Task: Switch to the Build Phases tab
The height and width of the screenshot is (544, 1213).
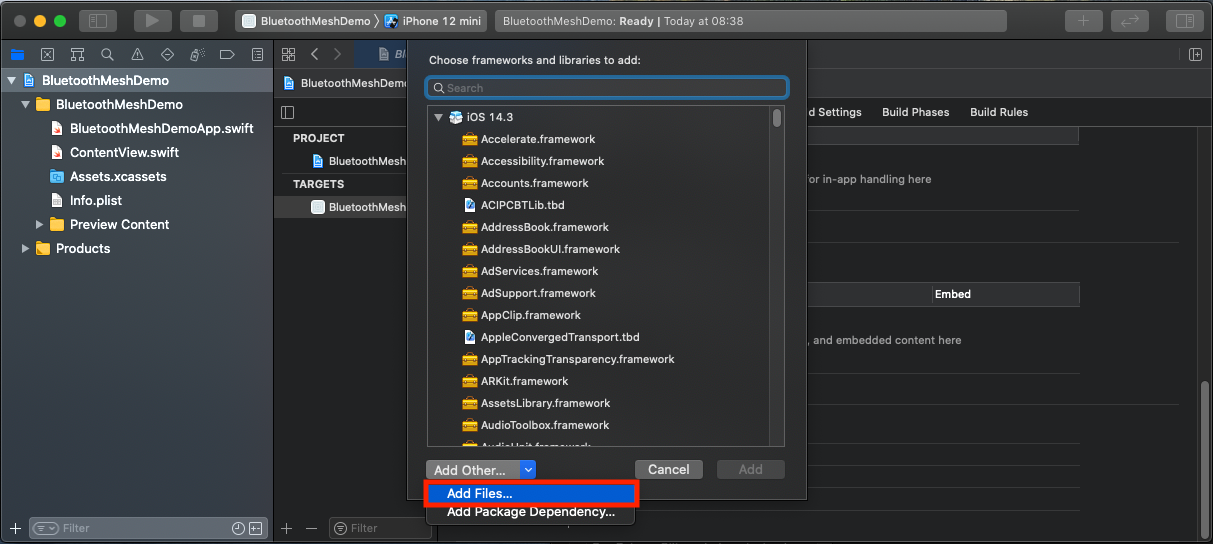Action: [915, 112]
